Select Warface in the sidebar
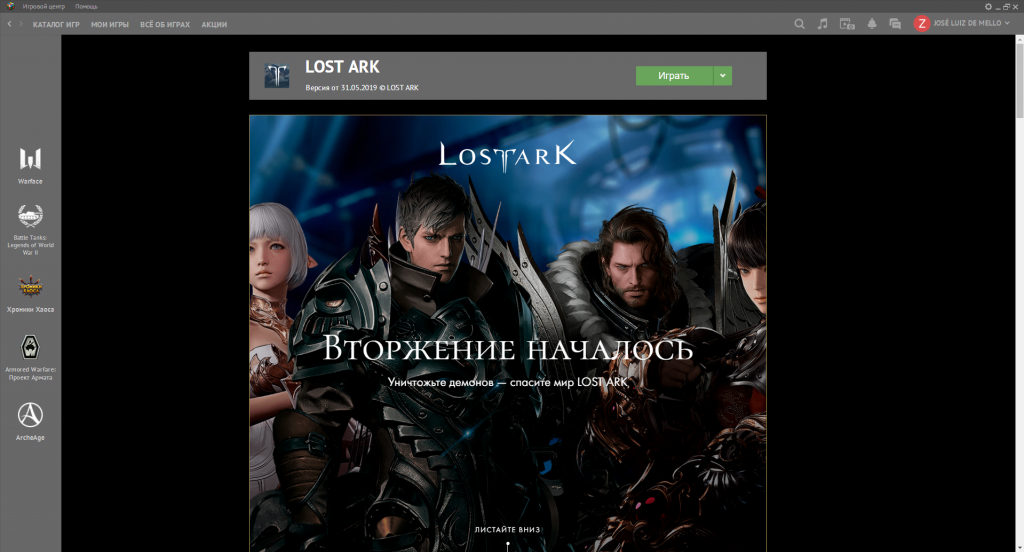Viewport: 1024px width, 552px height. (30, 166)
